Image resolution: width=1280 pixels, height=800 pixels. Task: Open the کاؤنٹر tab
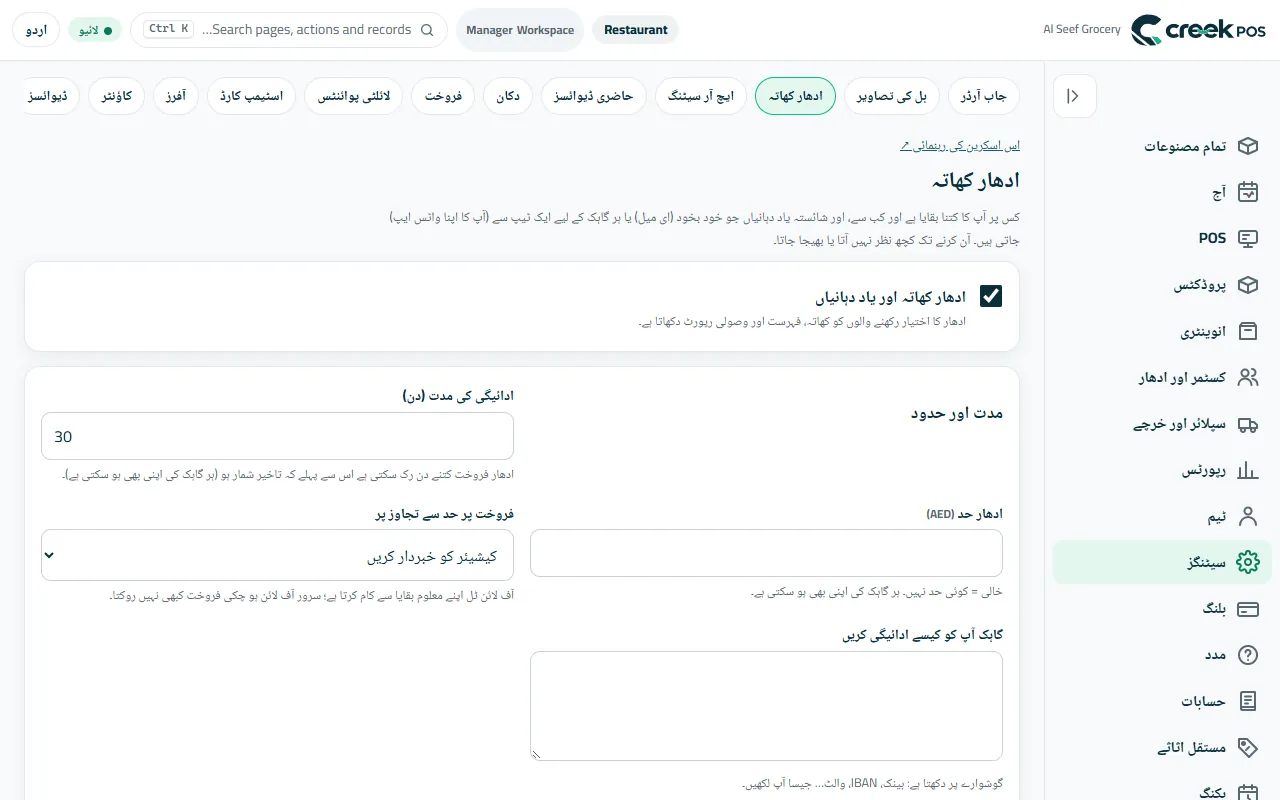tap(117, 96)
